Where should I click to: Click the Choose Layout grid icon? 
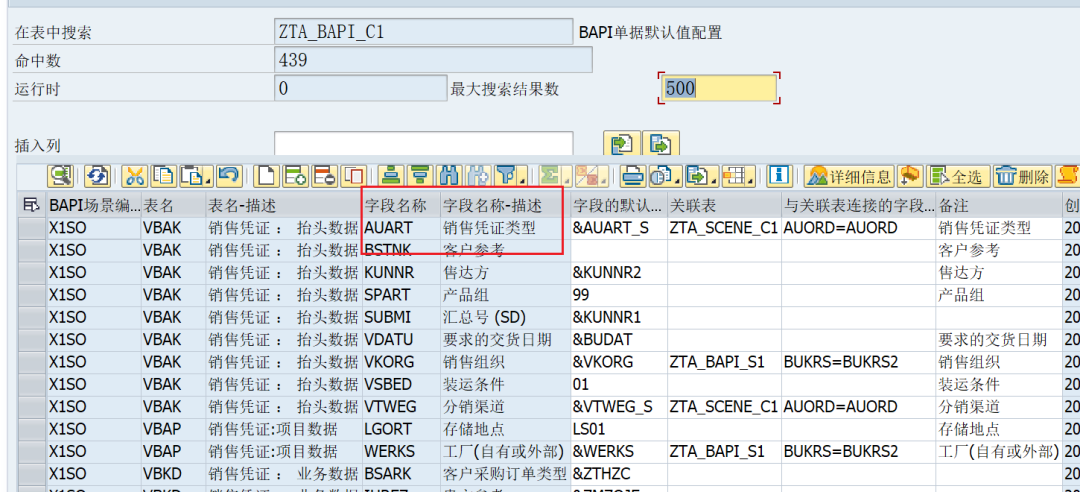tap(734, 176)
